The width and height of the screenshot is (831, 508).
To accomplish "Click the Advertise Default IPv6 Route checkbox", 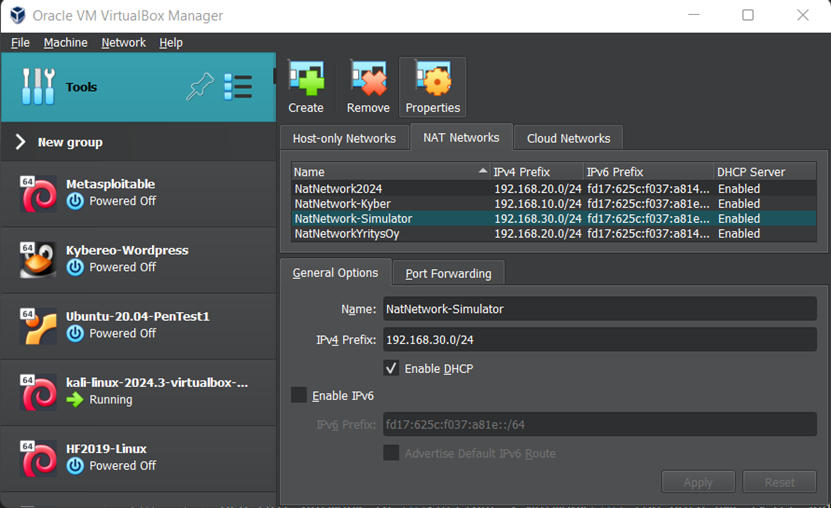I will tap(391, 453).
